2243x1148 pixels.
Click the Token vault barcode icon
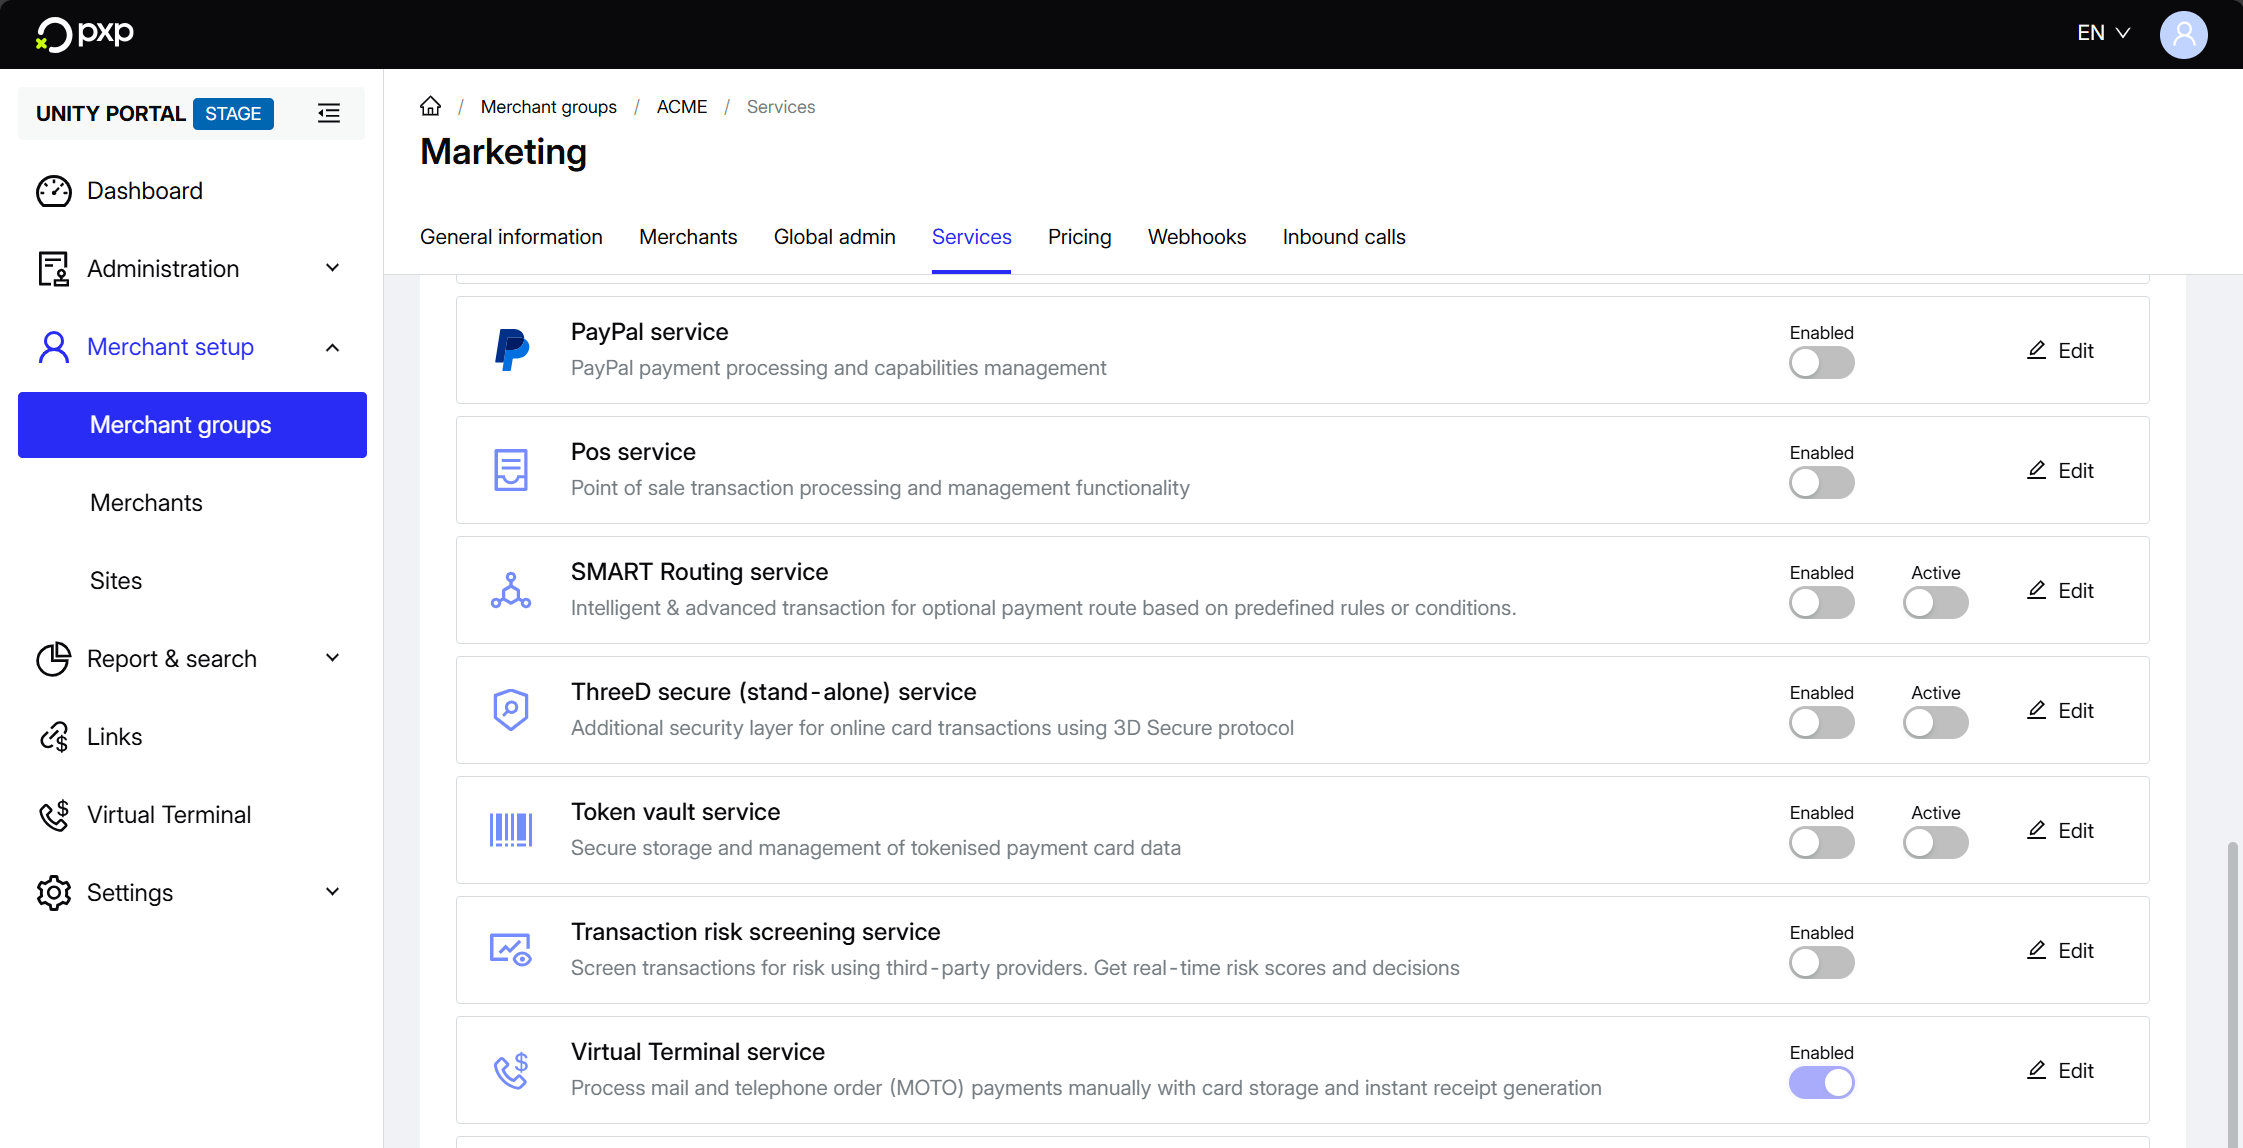(x=511, y=830)
